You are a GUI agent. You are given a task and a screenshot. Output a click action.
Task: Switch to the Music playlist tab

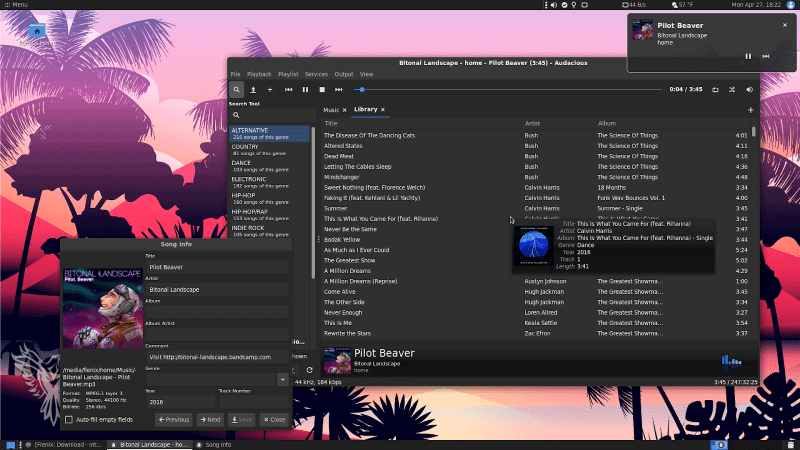(x=331, y=110)
